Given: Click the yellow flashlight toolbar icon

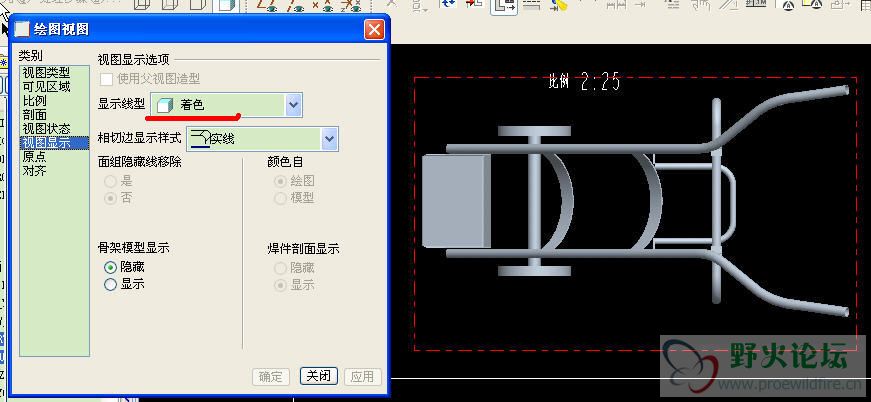Looking at the screenshot, I should pyautogui.click(x=559, y=6).
